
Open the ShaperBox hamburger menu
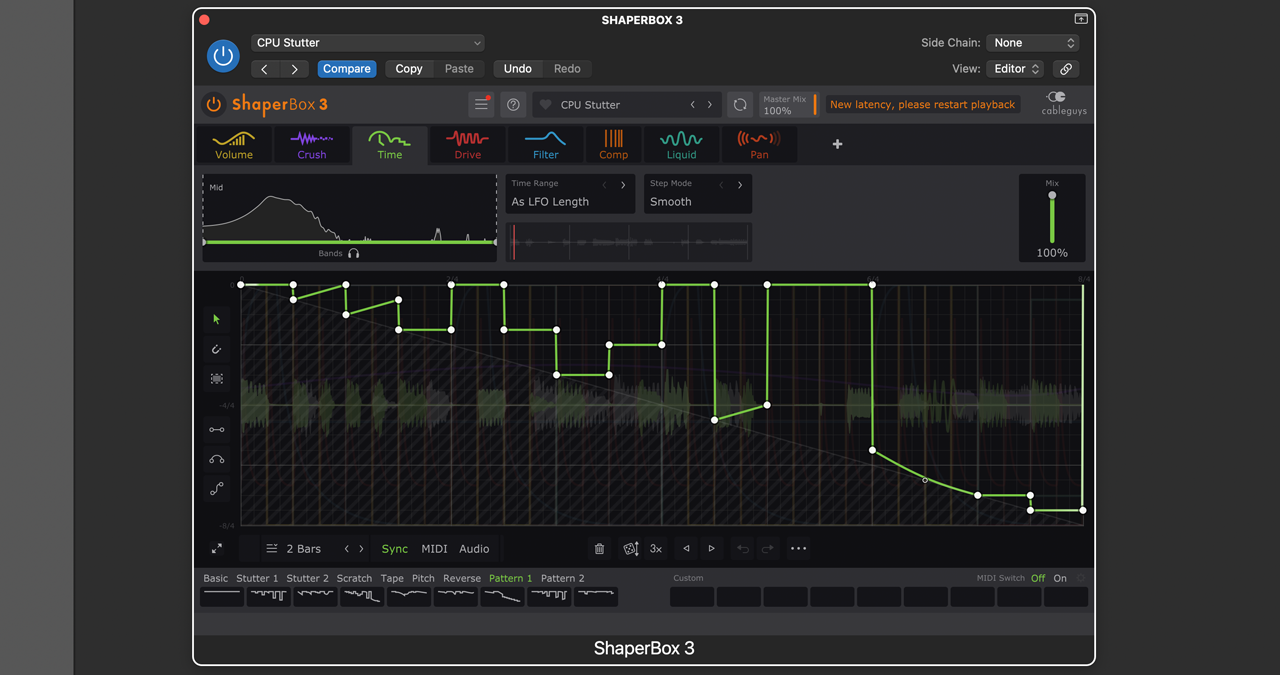click(481, 104)
